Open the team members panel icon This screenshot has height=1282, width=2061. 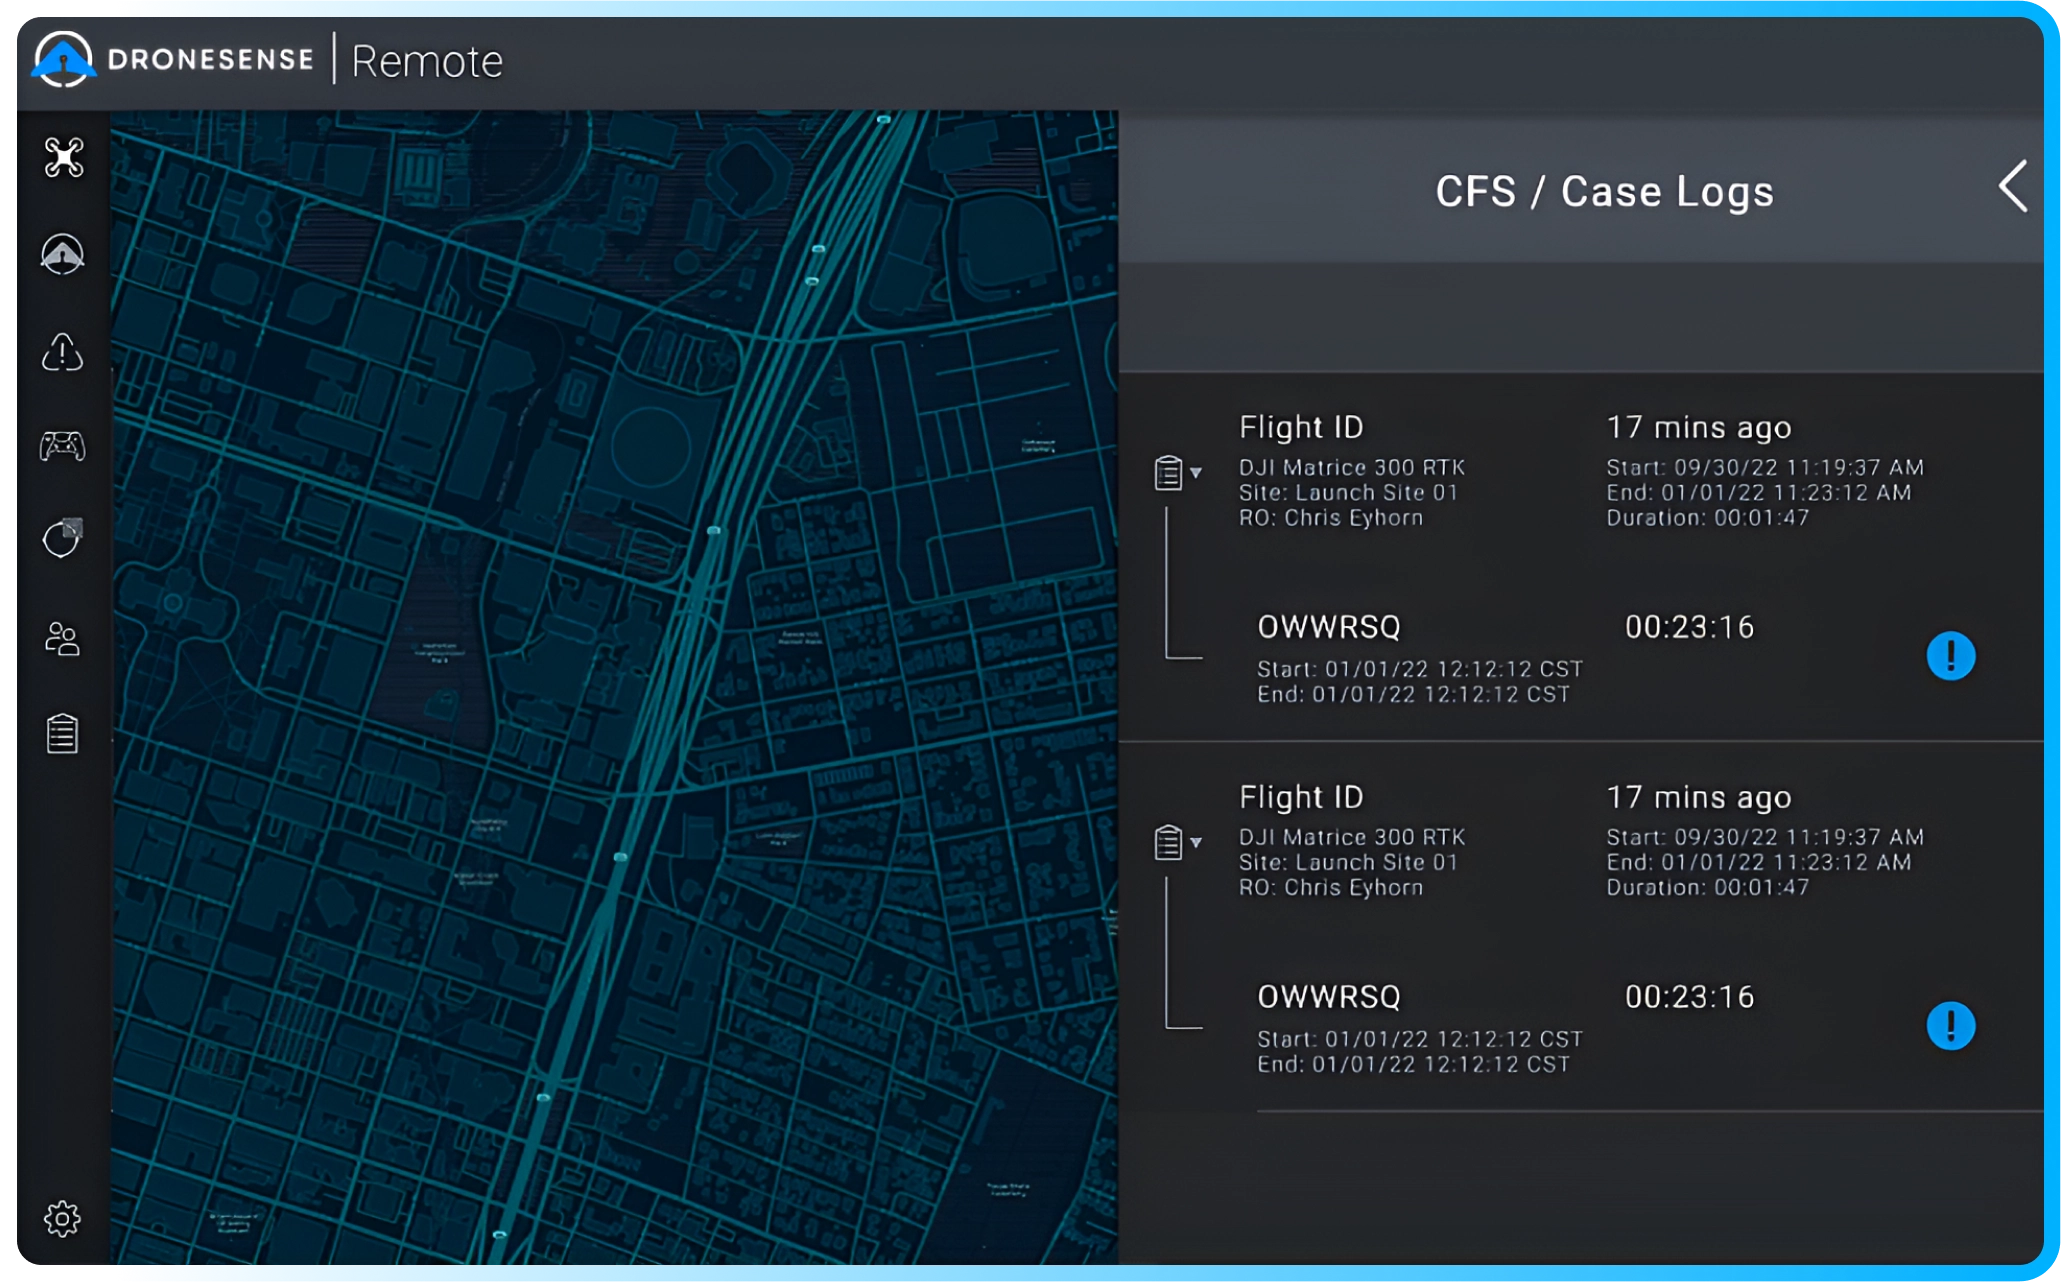tap(63, 640)
